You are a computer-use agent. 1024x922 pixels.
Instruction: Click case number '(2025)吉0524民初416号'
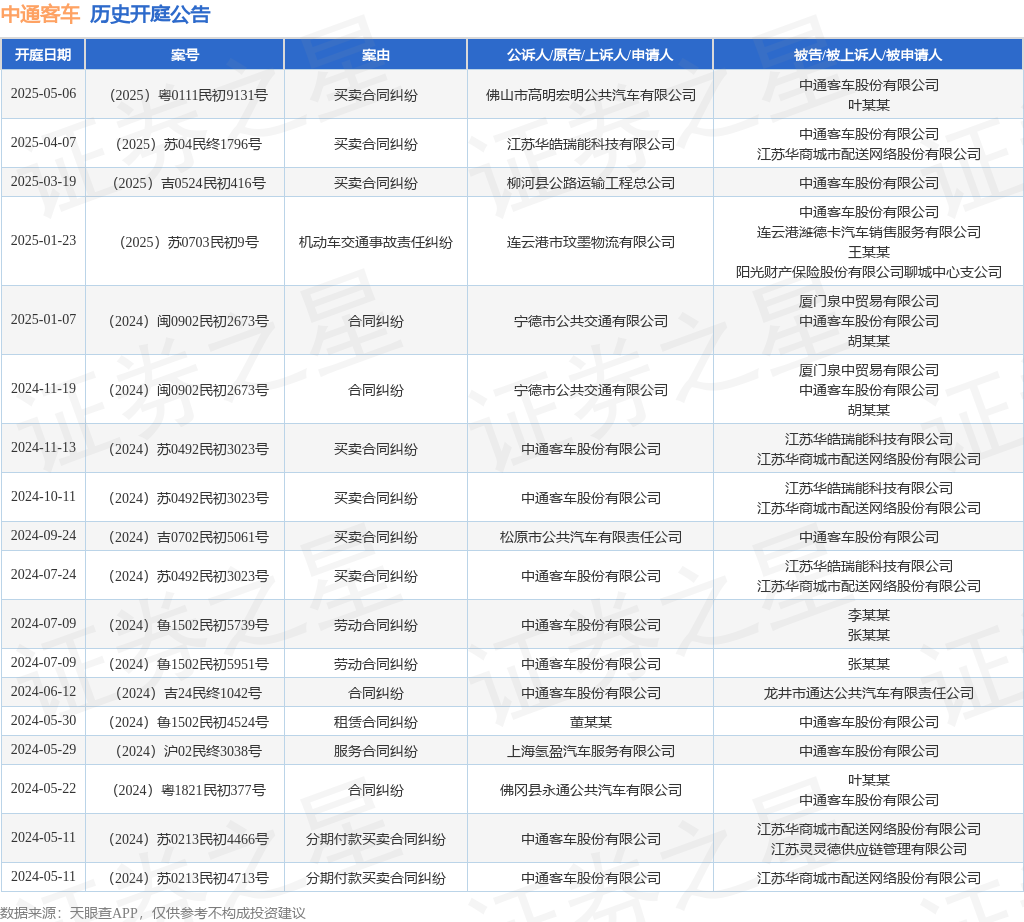point(189,183)
